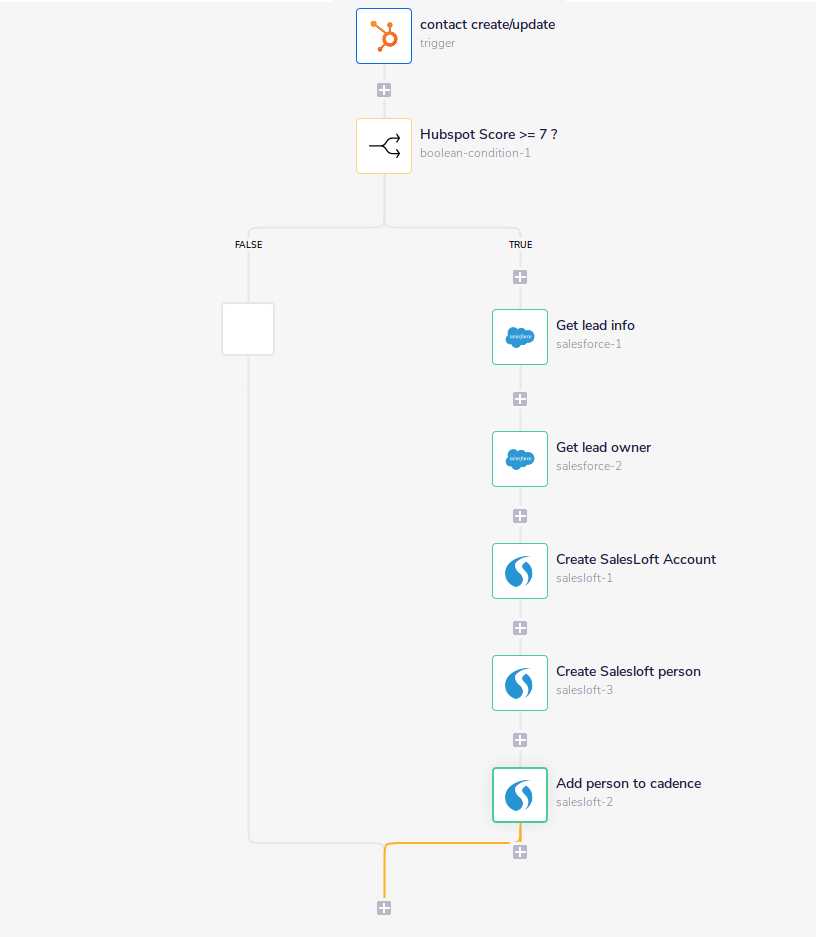The image size is (816, 937).
Task: Insert a step before Create Salesloft person
Action: [519, 628]
